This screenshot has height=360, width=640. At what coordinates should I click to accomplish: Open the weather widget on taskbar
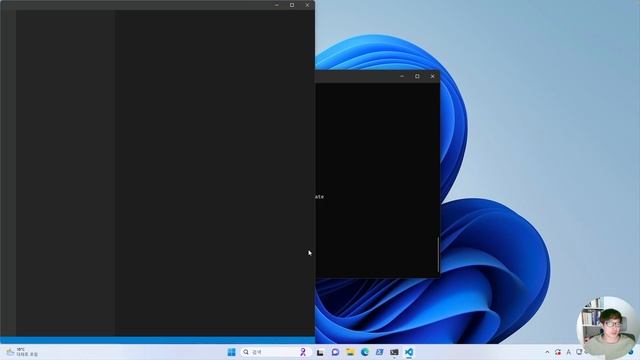[x=22, y=352]
